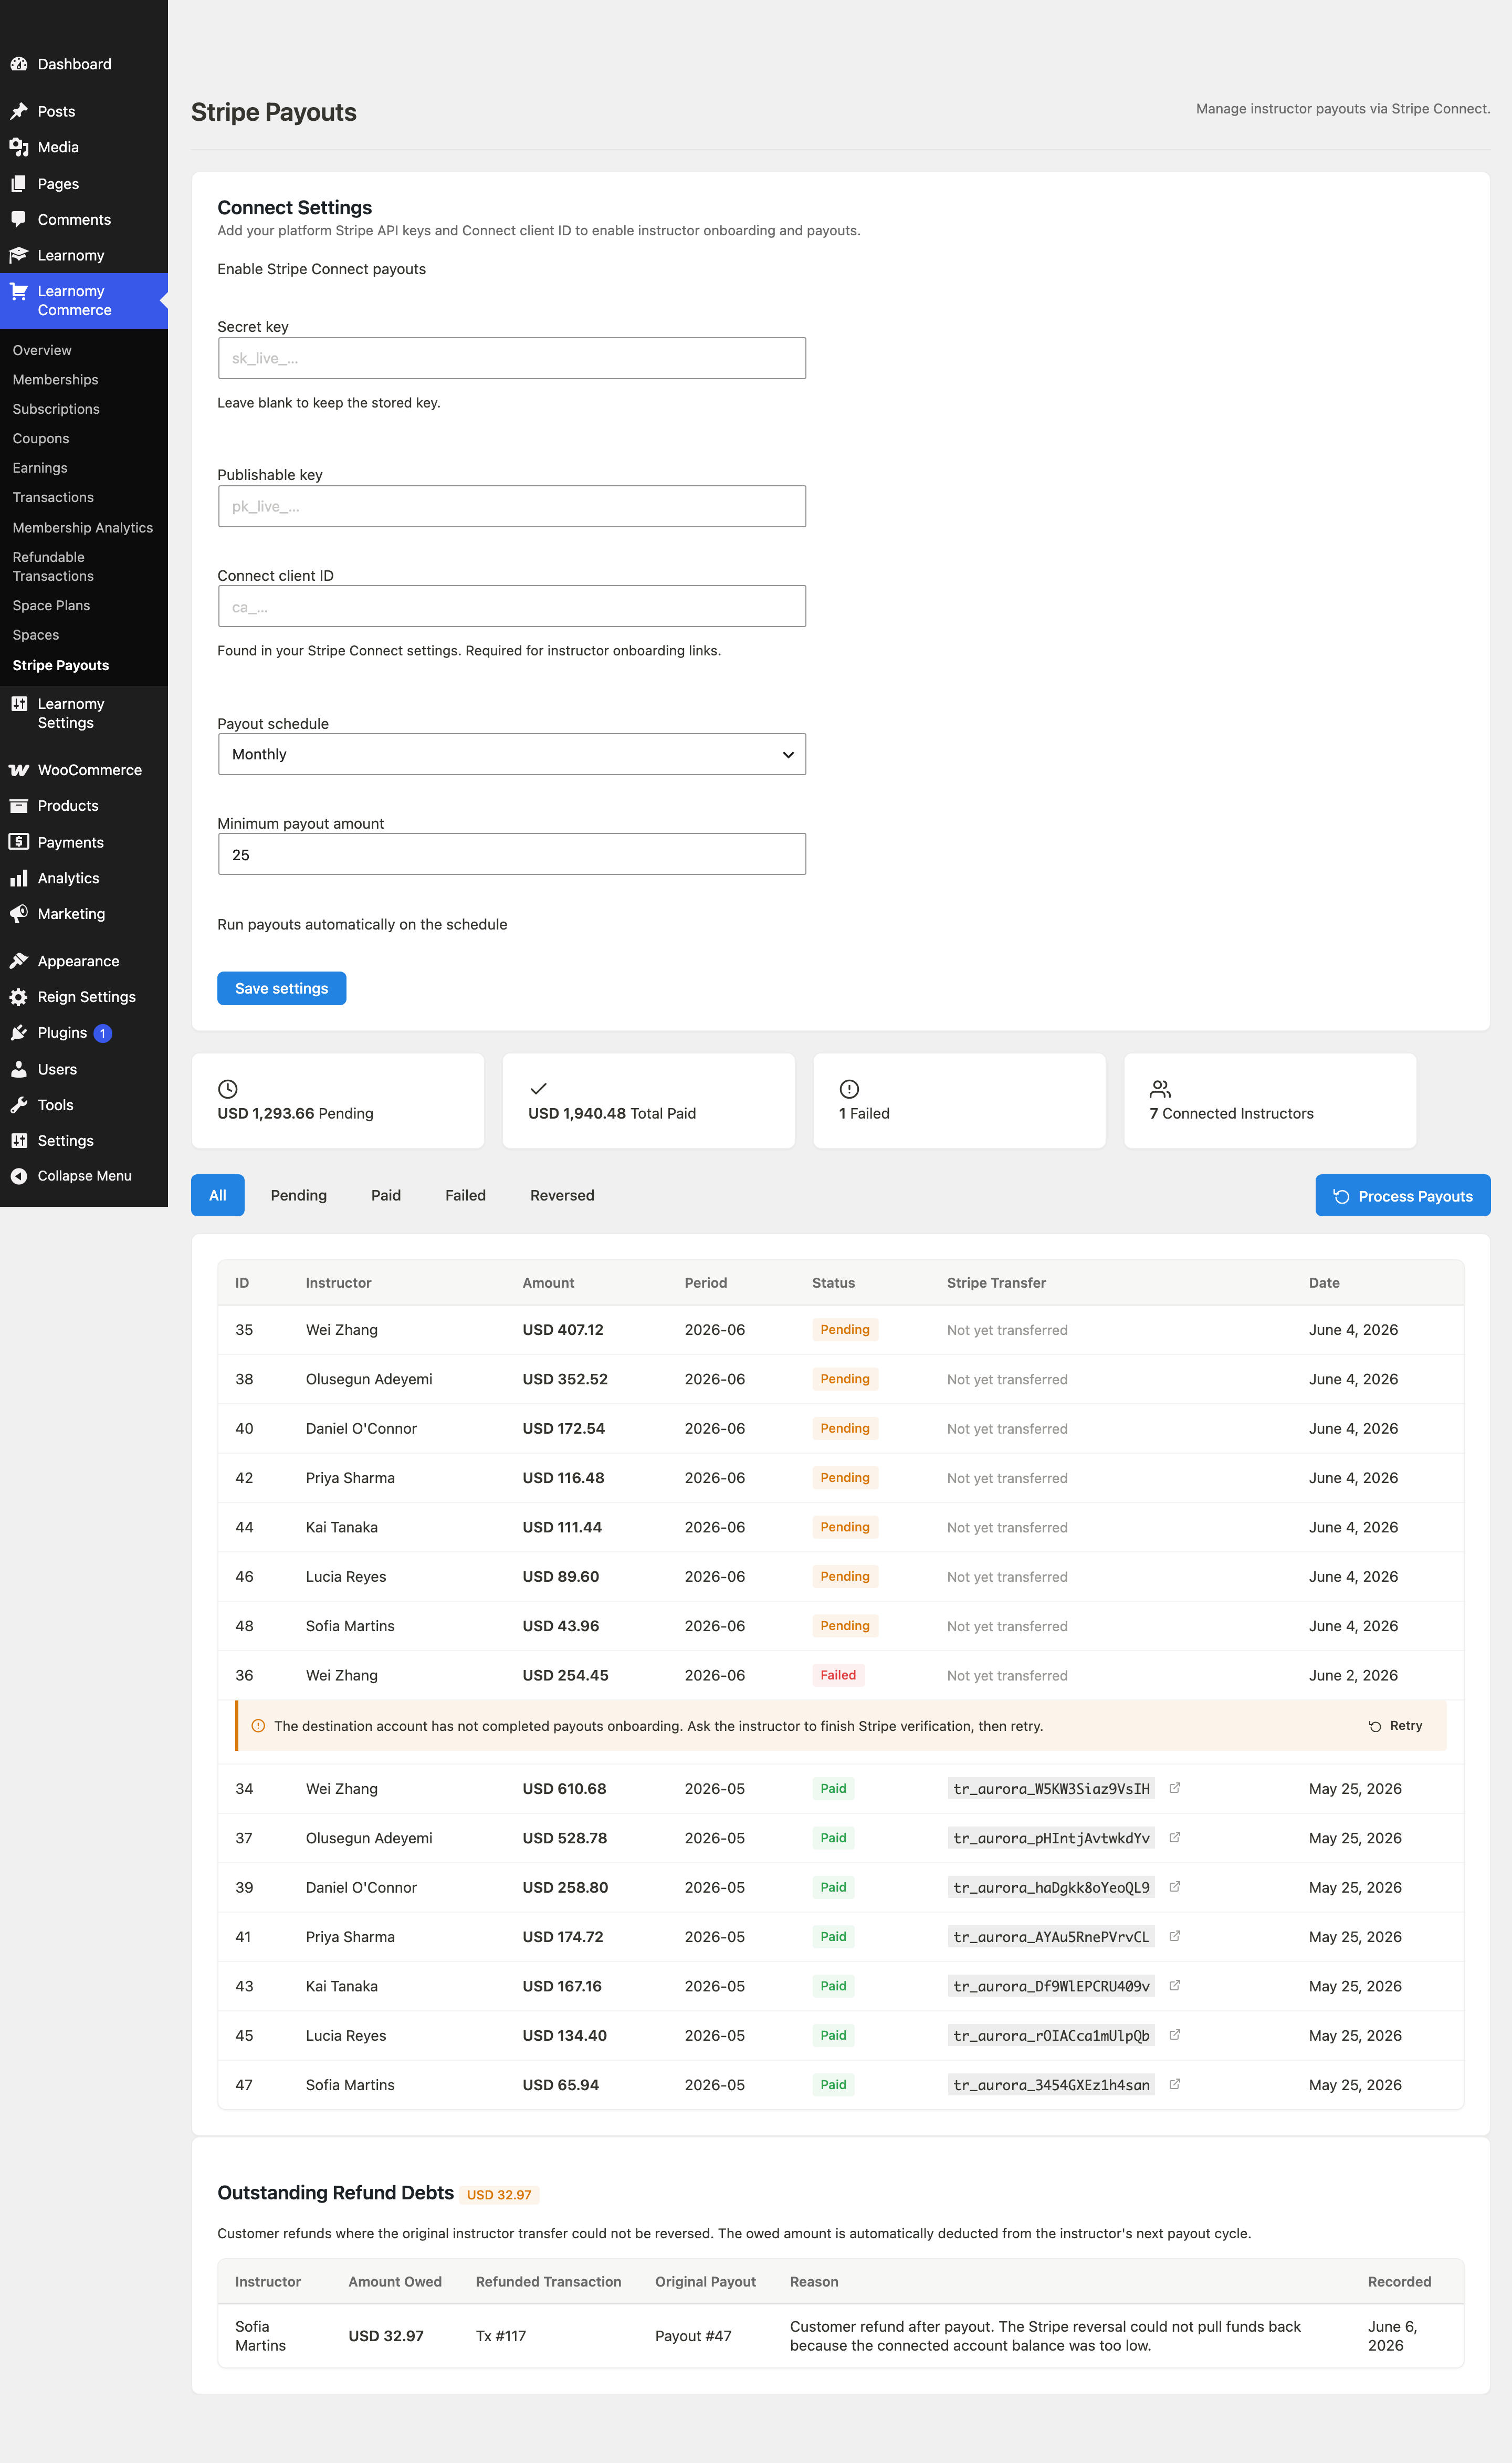The width and height of the screenshot is (1512, 2463).
Task: Open the Subscriptions submenu link
Action: point(56,409)
